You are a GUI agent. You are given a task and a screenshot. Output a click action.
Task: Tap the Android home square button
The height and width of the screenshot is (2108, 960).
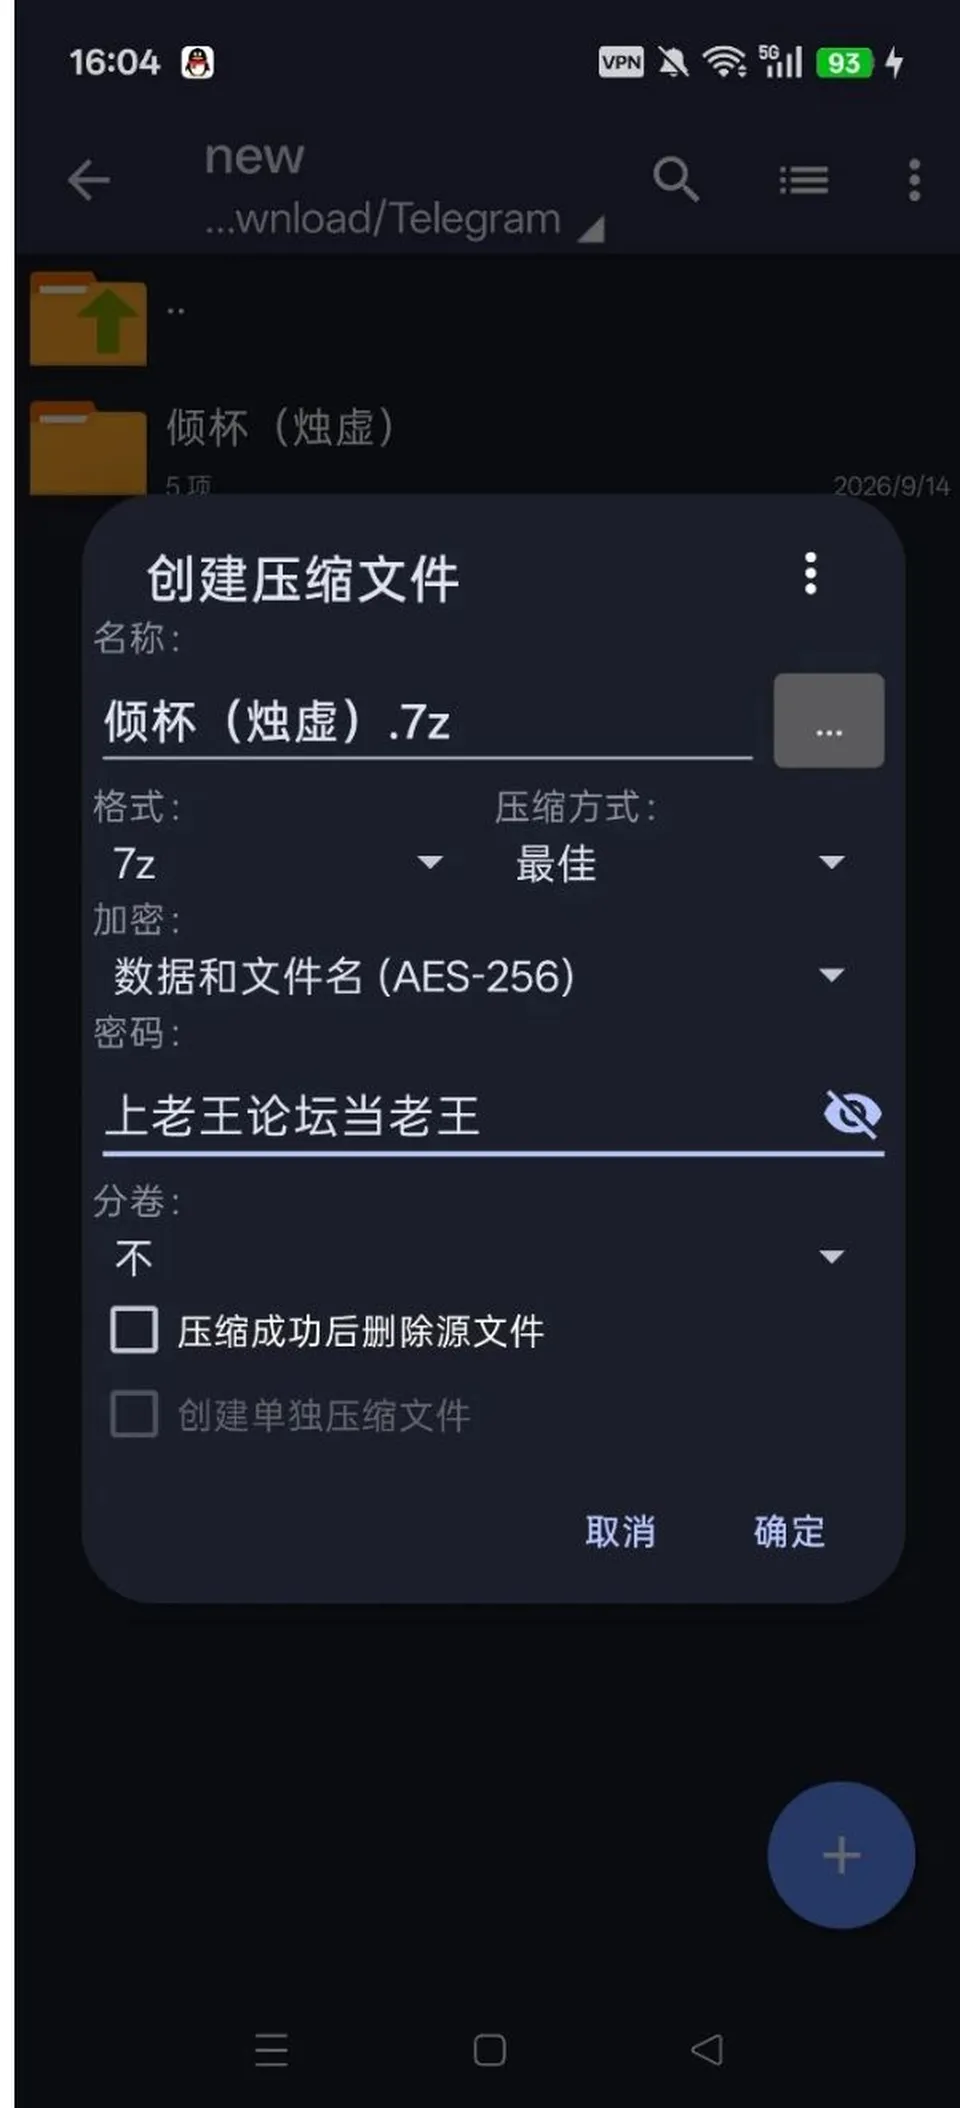(489, 2049)
